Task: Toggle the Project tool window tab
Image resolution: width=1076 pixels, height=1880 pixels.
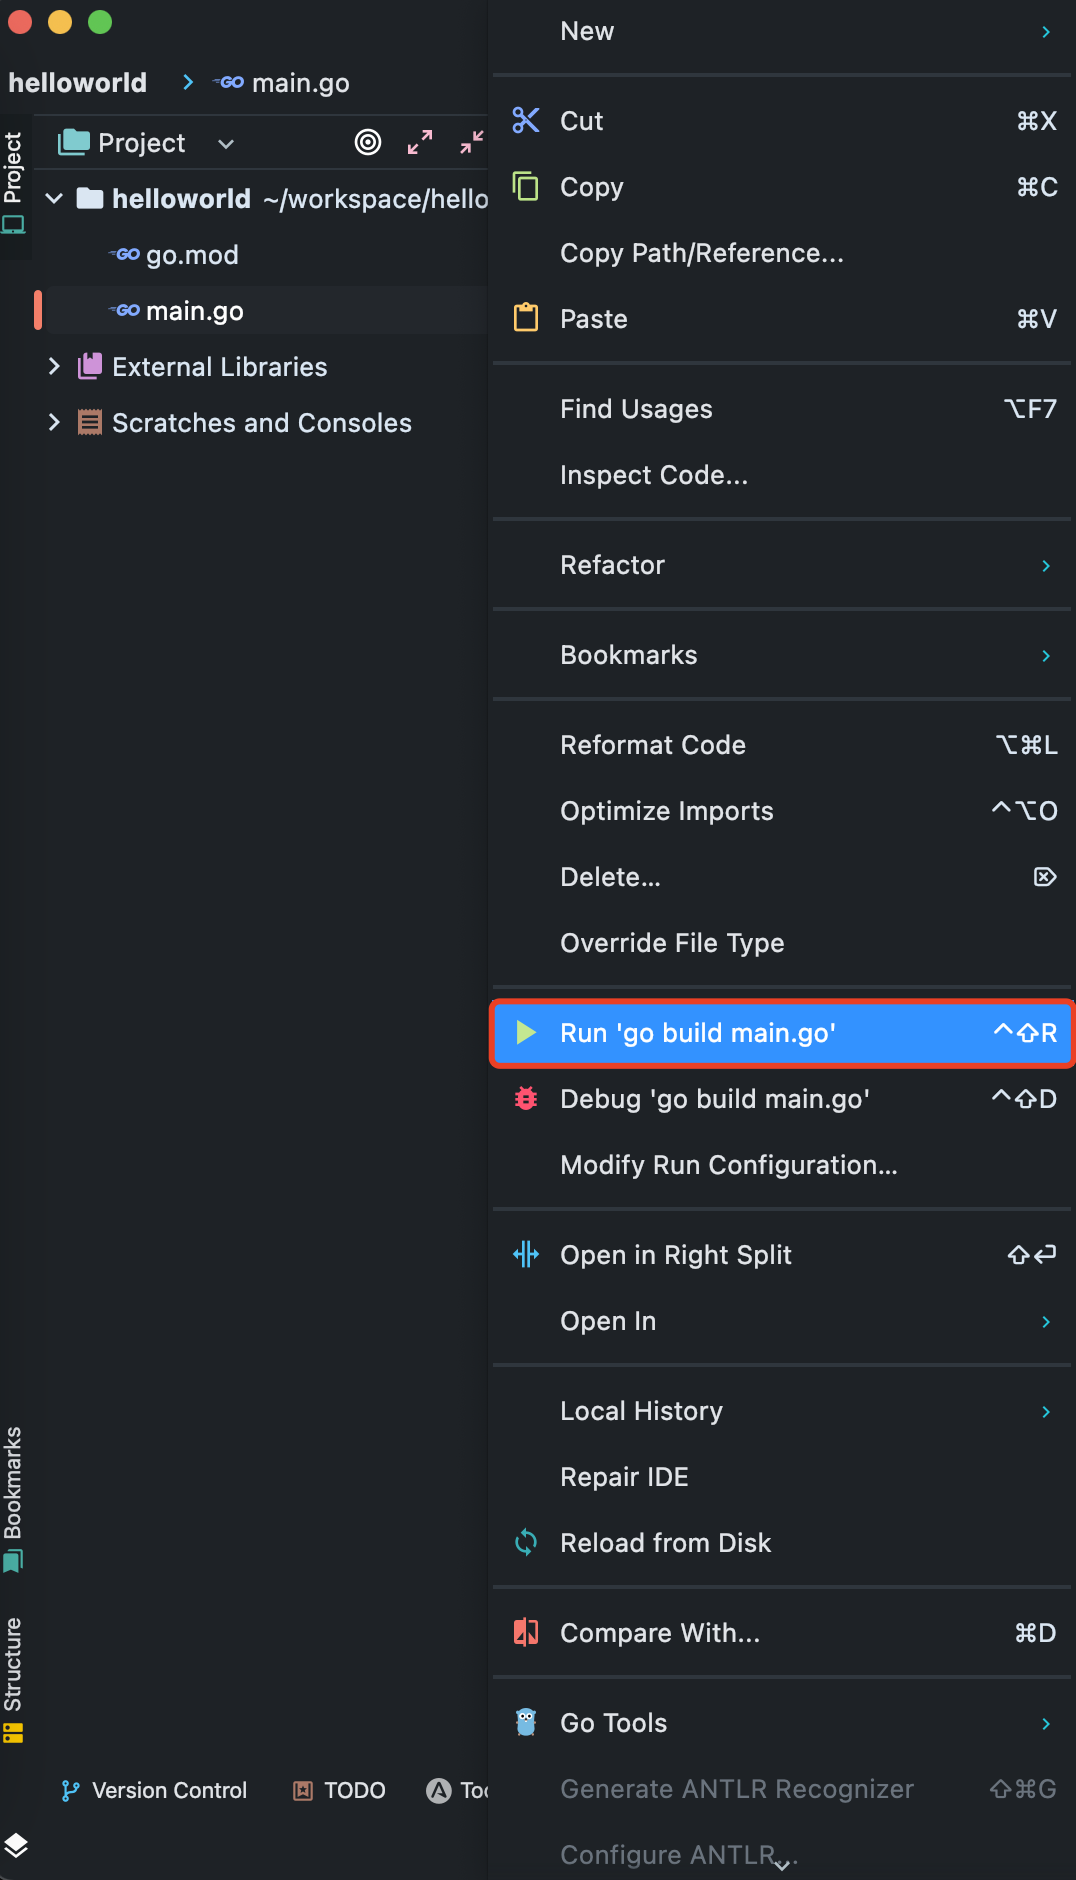Action: coord(13,180)
